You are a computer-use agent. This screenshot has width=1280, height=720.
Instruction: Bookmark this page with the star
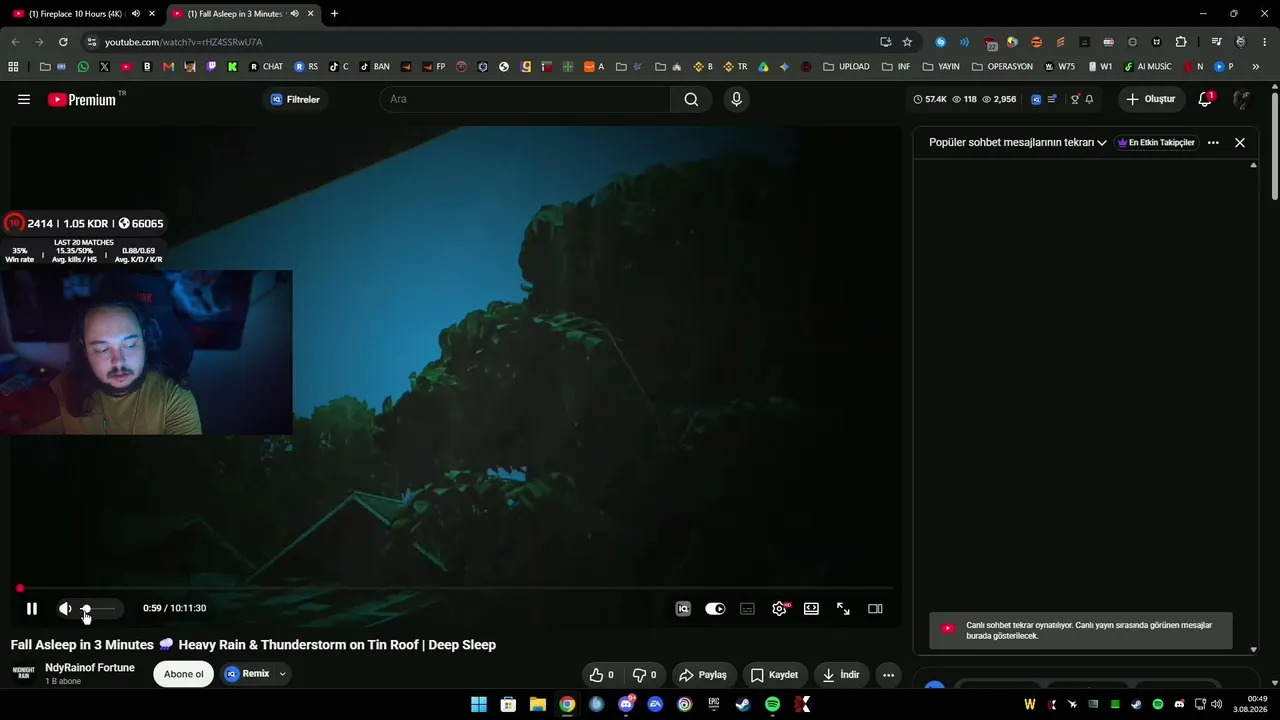907,42
